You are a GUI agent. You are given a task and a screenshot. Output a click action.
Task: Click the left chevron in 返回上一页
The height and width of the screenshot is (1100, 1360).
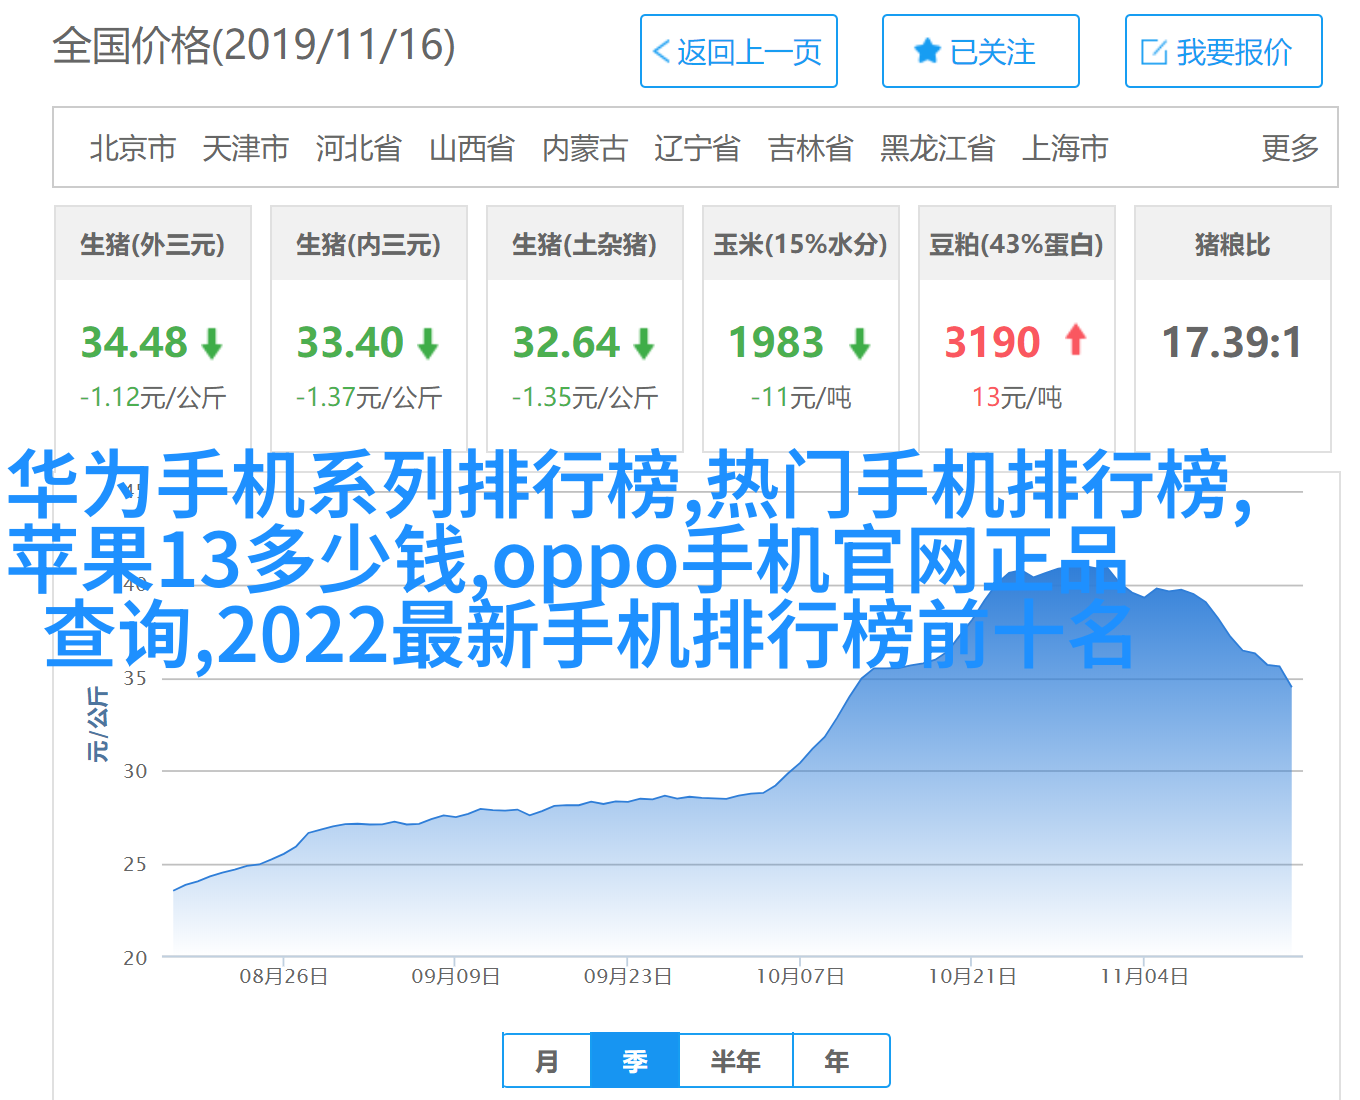661,52
